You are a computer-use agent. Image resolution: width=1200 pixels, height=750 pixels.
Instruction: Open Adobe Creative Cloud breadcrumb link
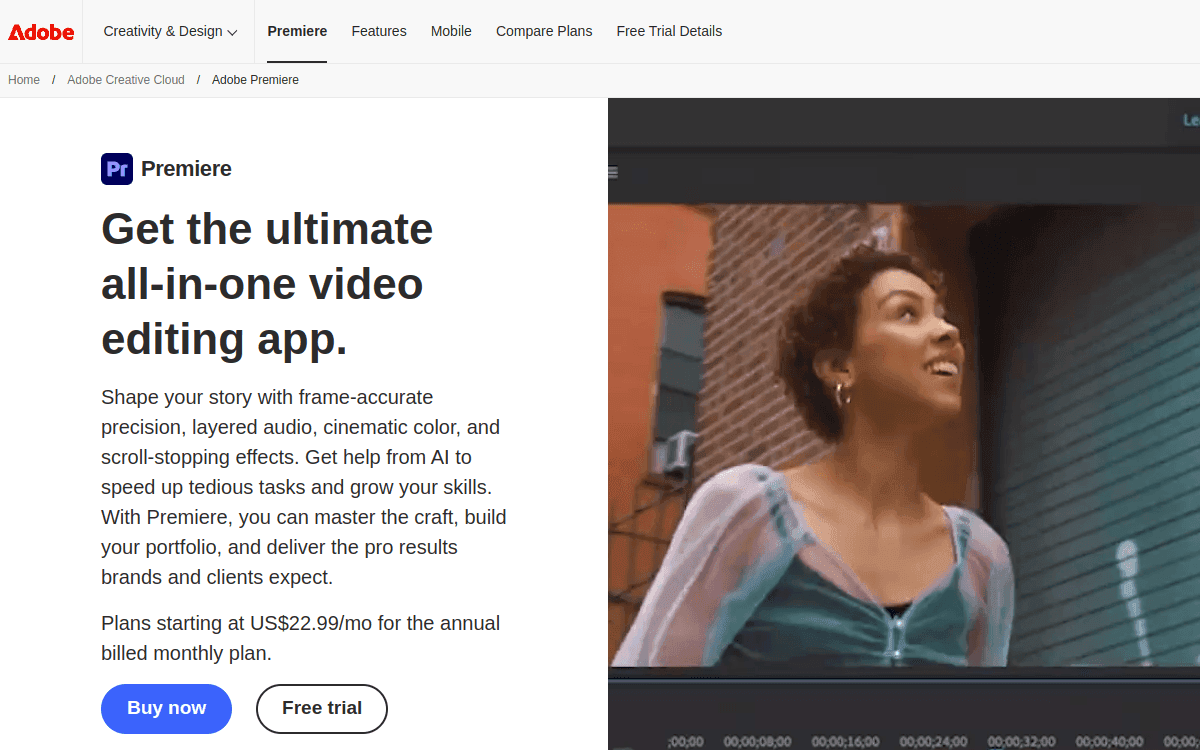tap(125, 79)
